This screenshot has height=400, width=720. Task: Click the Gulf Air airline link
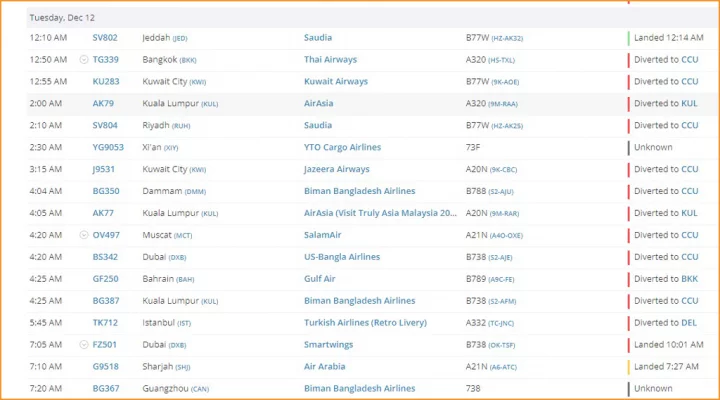pyautogui.click(x=320, y=279)
